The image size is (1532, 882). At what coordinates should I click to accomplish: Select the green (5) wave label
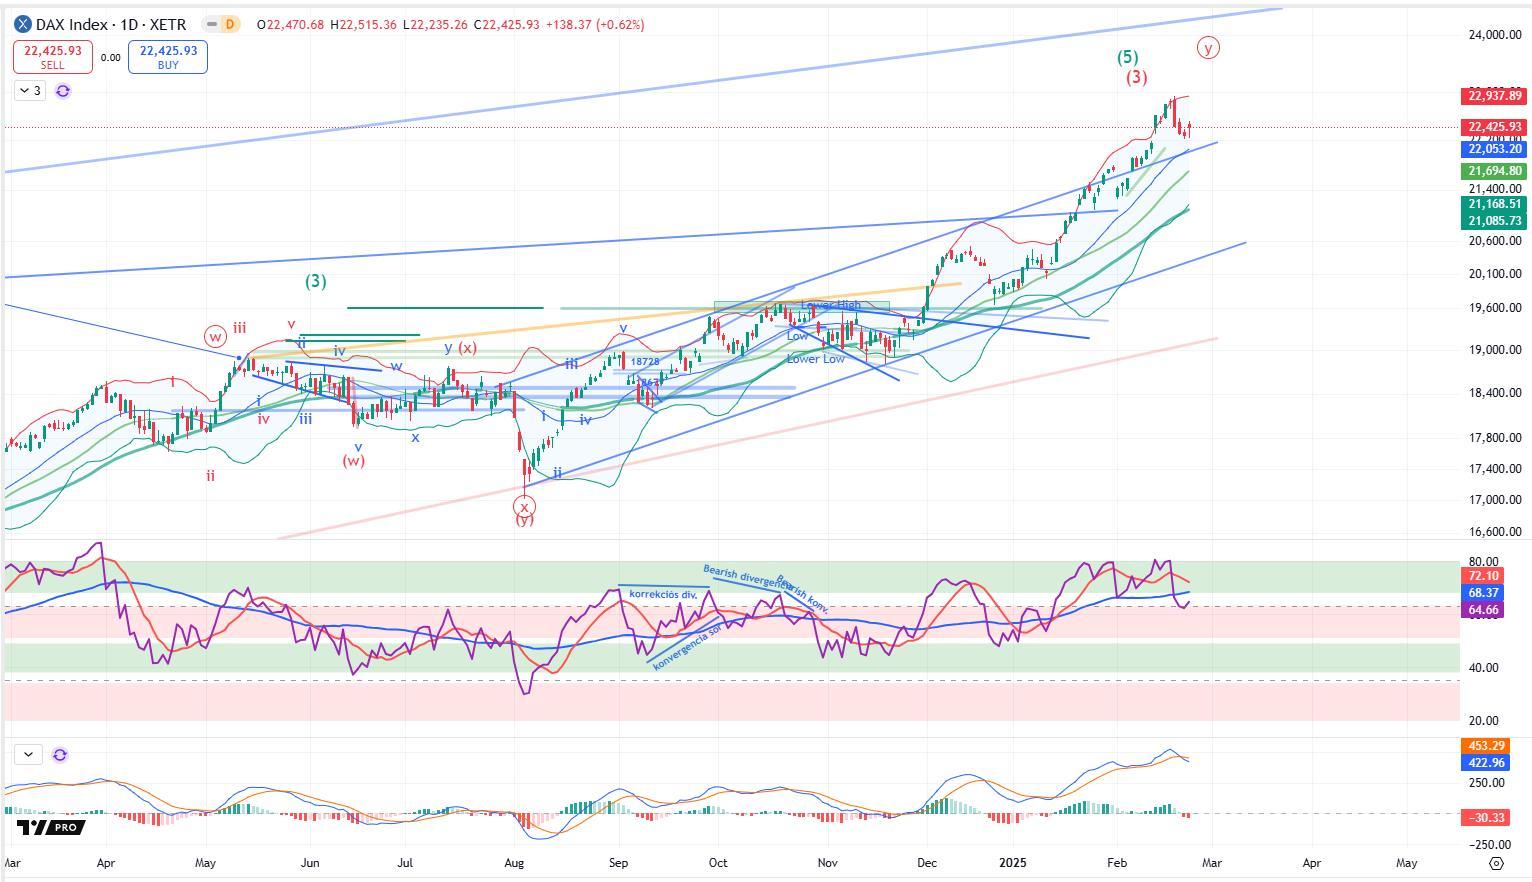pyautogui.click(x=1127, y=57)
